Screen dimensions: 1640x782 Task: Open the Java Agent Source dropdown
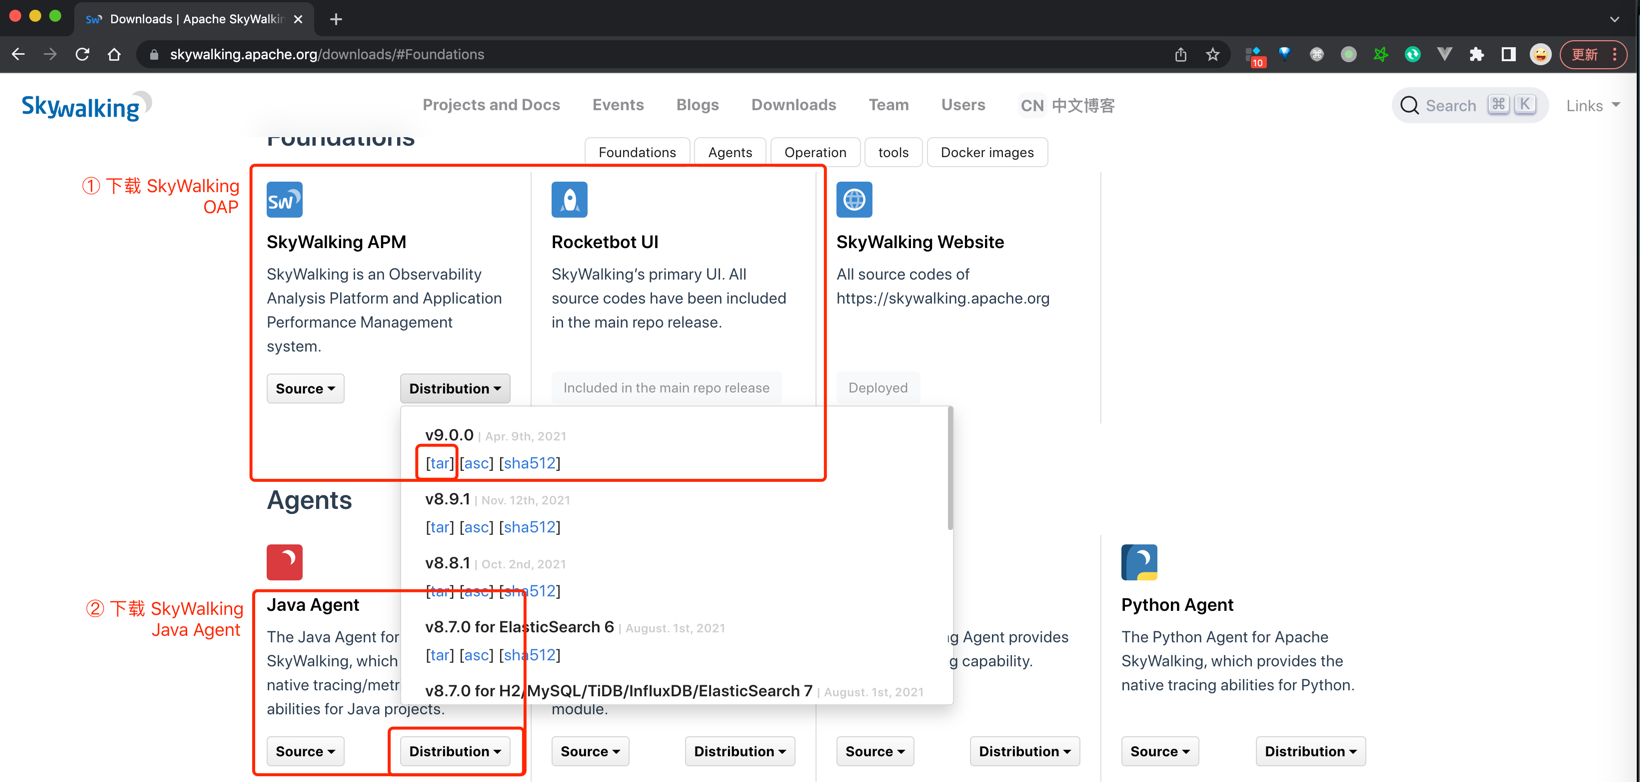tap(305, 751)
